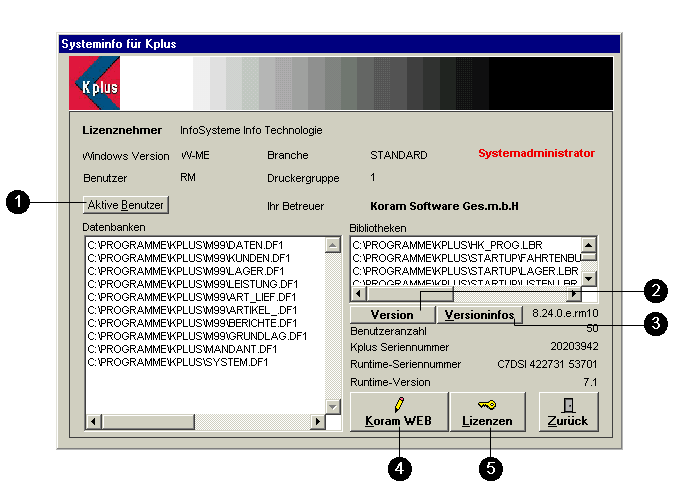The image size is (680, 482).
Task: Select DATEN.DF1 in the Datenbanken list
Action: pos(174,245)
